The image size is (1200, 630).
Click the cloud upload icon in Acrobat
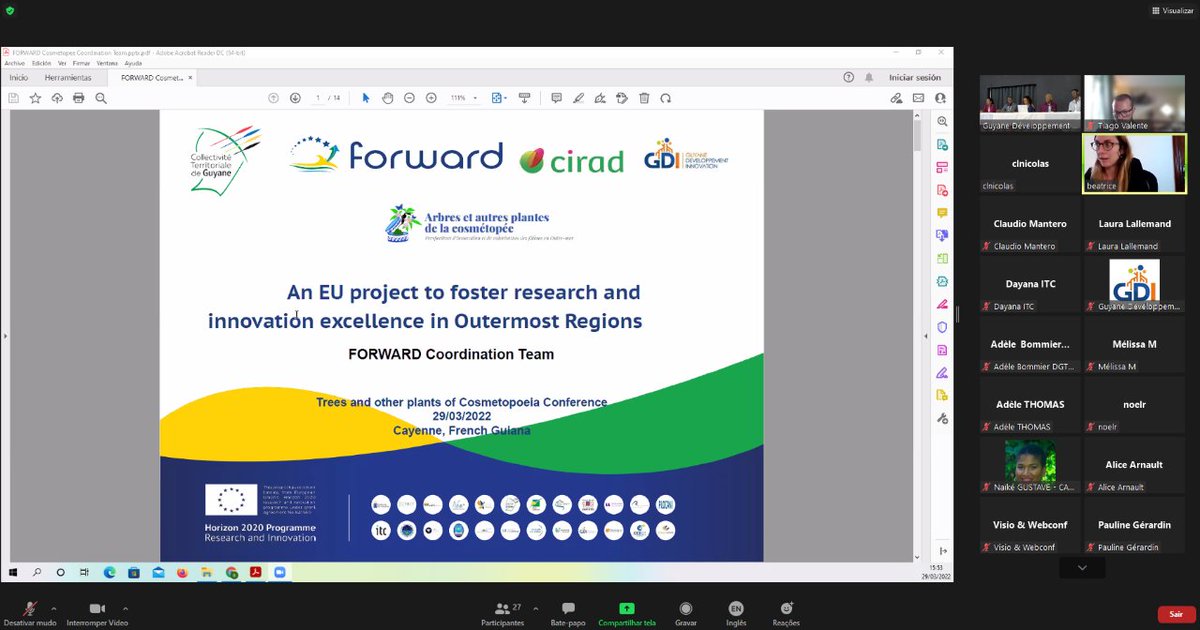click(x=57, y=98)
